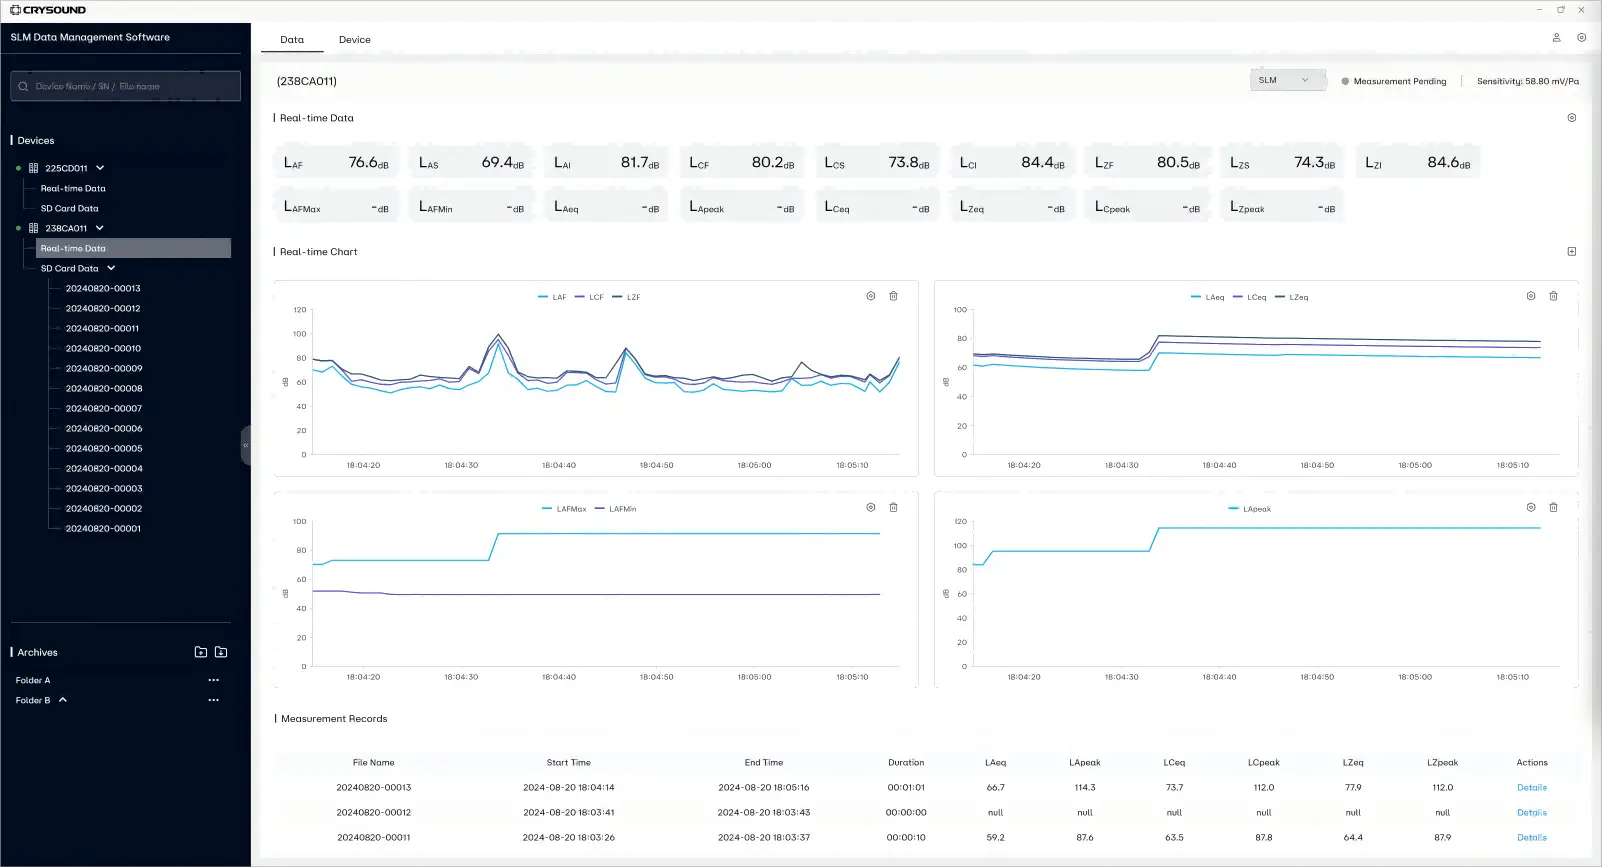
Task: Click the import folder icon in Archives
Action: coord(221,652)
